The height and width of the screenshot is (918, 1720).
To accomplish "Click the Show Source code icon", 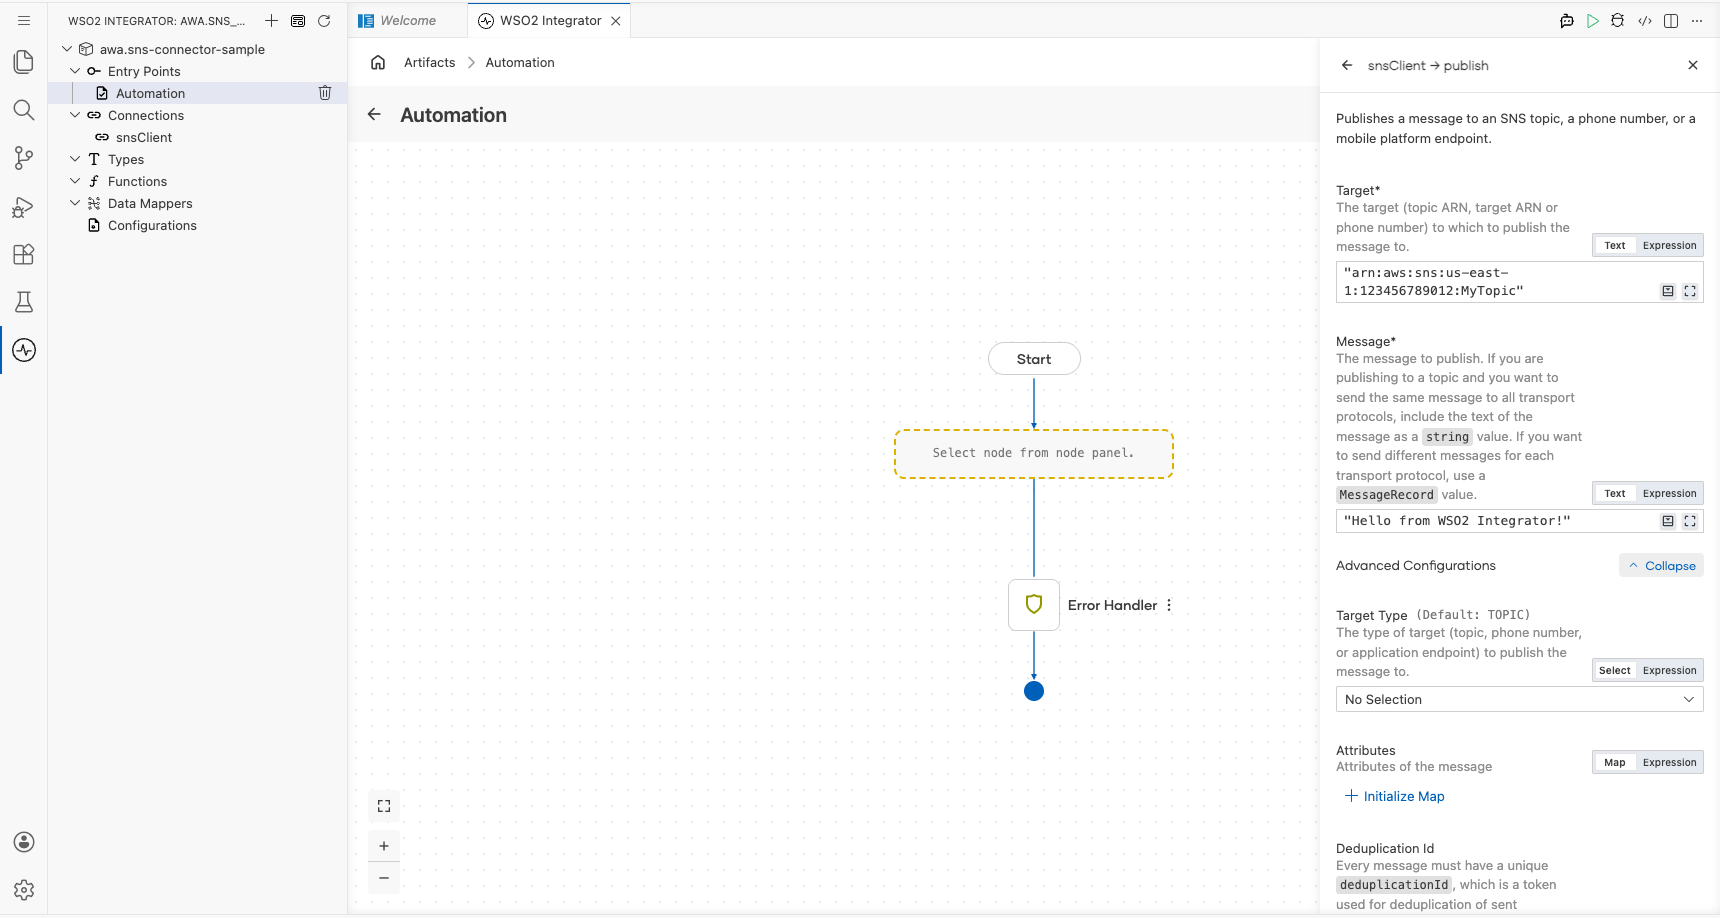I will click(x=1645, y=20).
